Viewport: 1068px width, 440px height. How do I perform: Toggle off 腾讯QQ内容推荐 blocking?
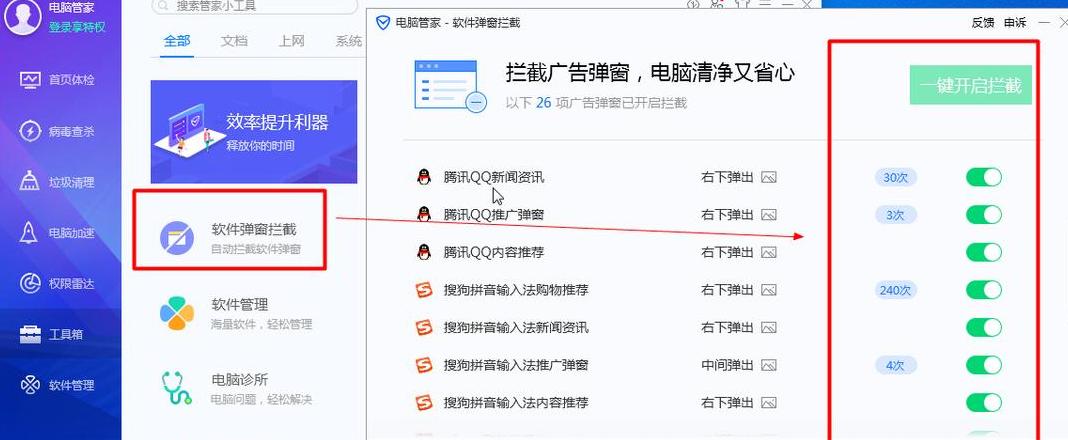[x=984, y=253]
